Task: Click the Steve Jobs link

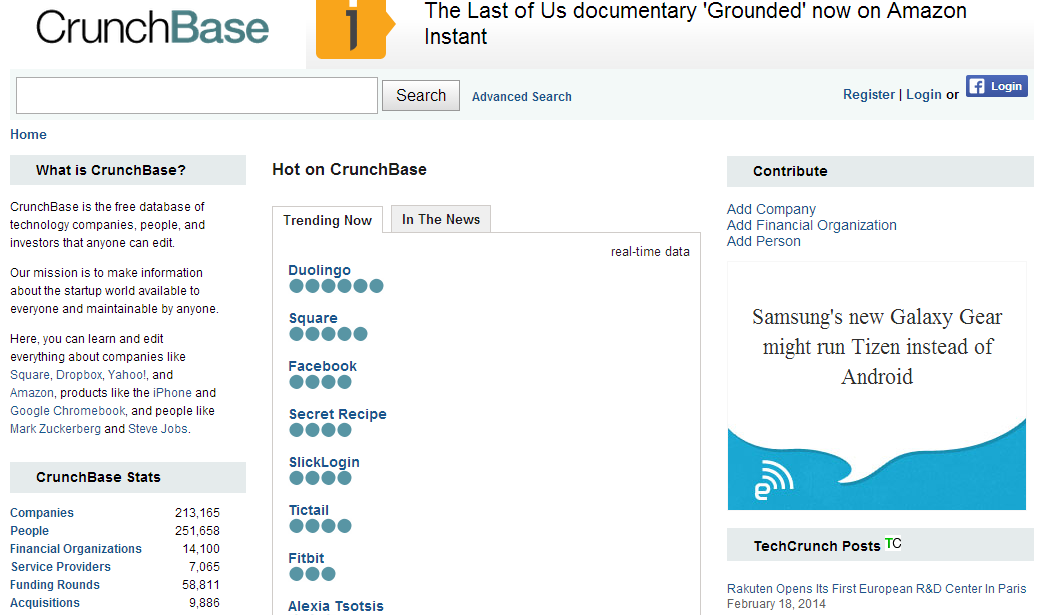Action: point(158,429)
